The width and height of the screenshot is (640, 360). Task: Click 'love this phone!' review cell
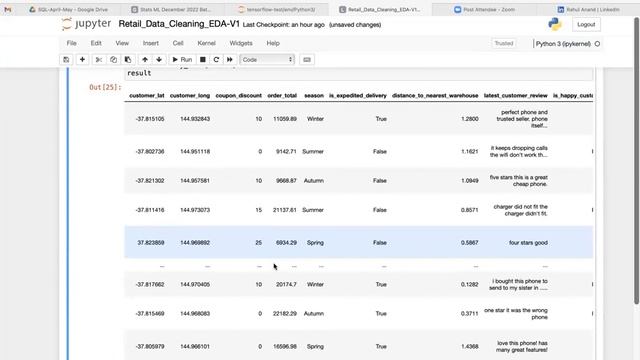click(522, 347)
